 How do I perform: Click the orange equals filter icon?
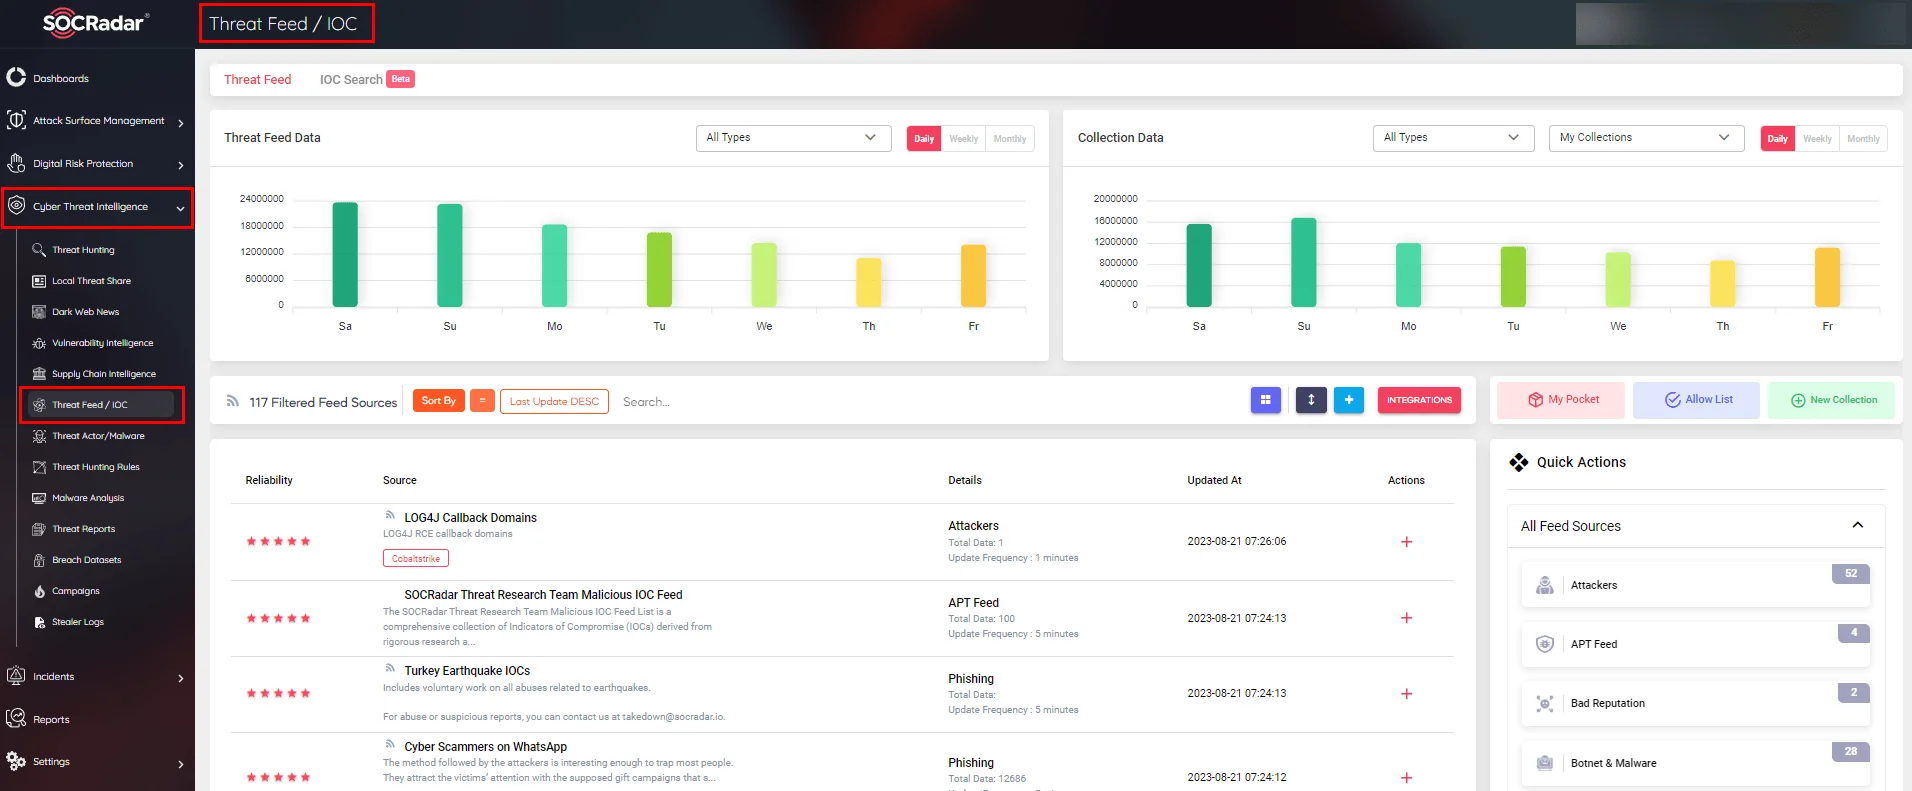pyautogui.click(x=482, y=401)
